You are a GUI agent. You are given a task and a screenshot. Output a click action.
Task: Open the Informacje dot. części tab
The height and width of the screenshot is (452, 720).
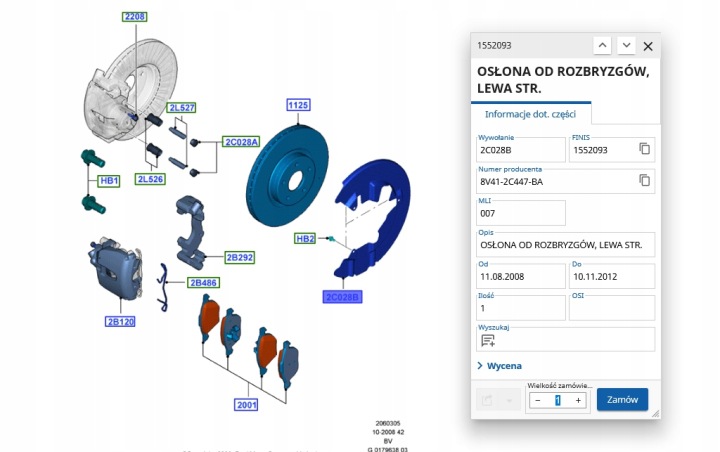click(530, 114)
